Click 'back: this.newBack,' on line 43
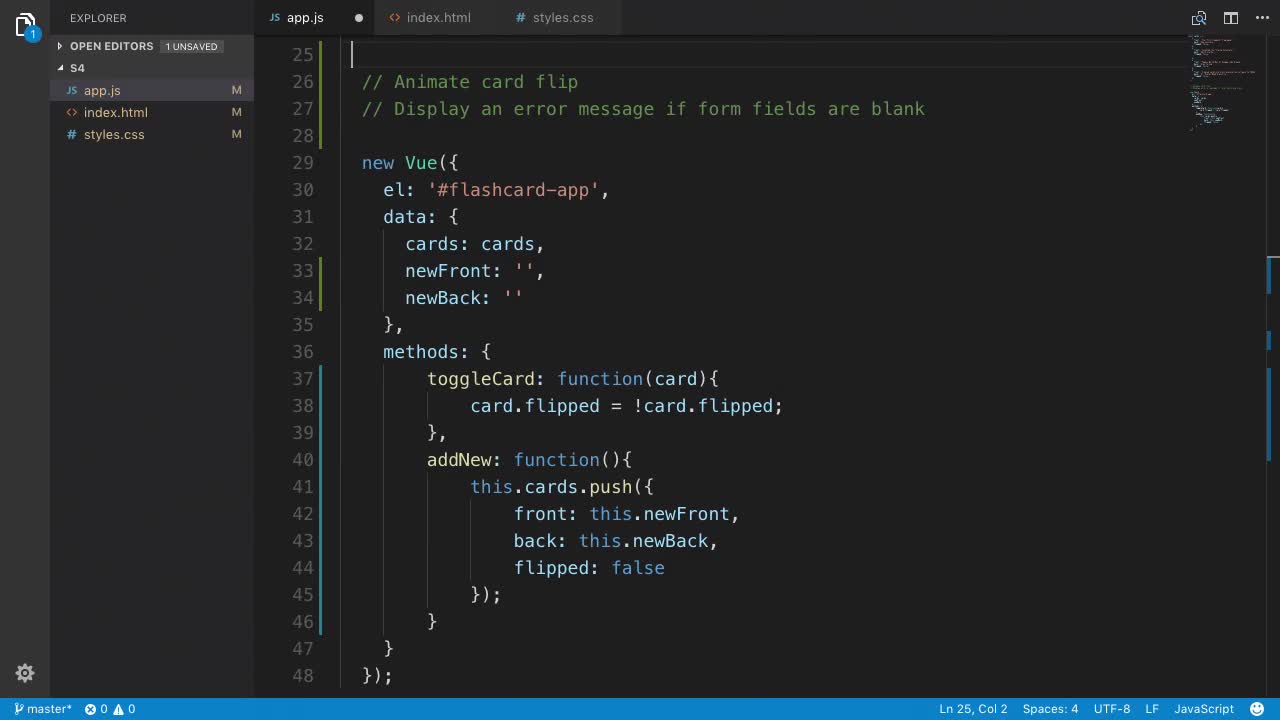Image resolution: width=1280 pixels, height=720 pixels. [616, 541]
